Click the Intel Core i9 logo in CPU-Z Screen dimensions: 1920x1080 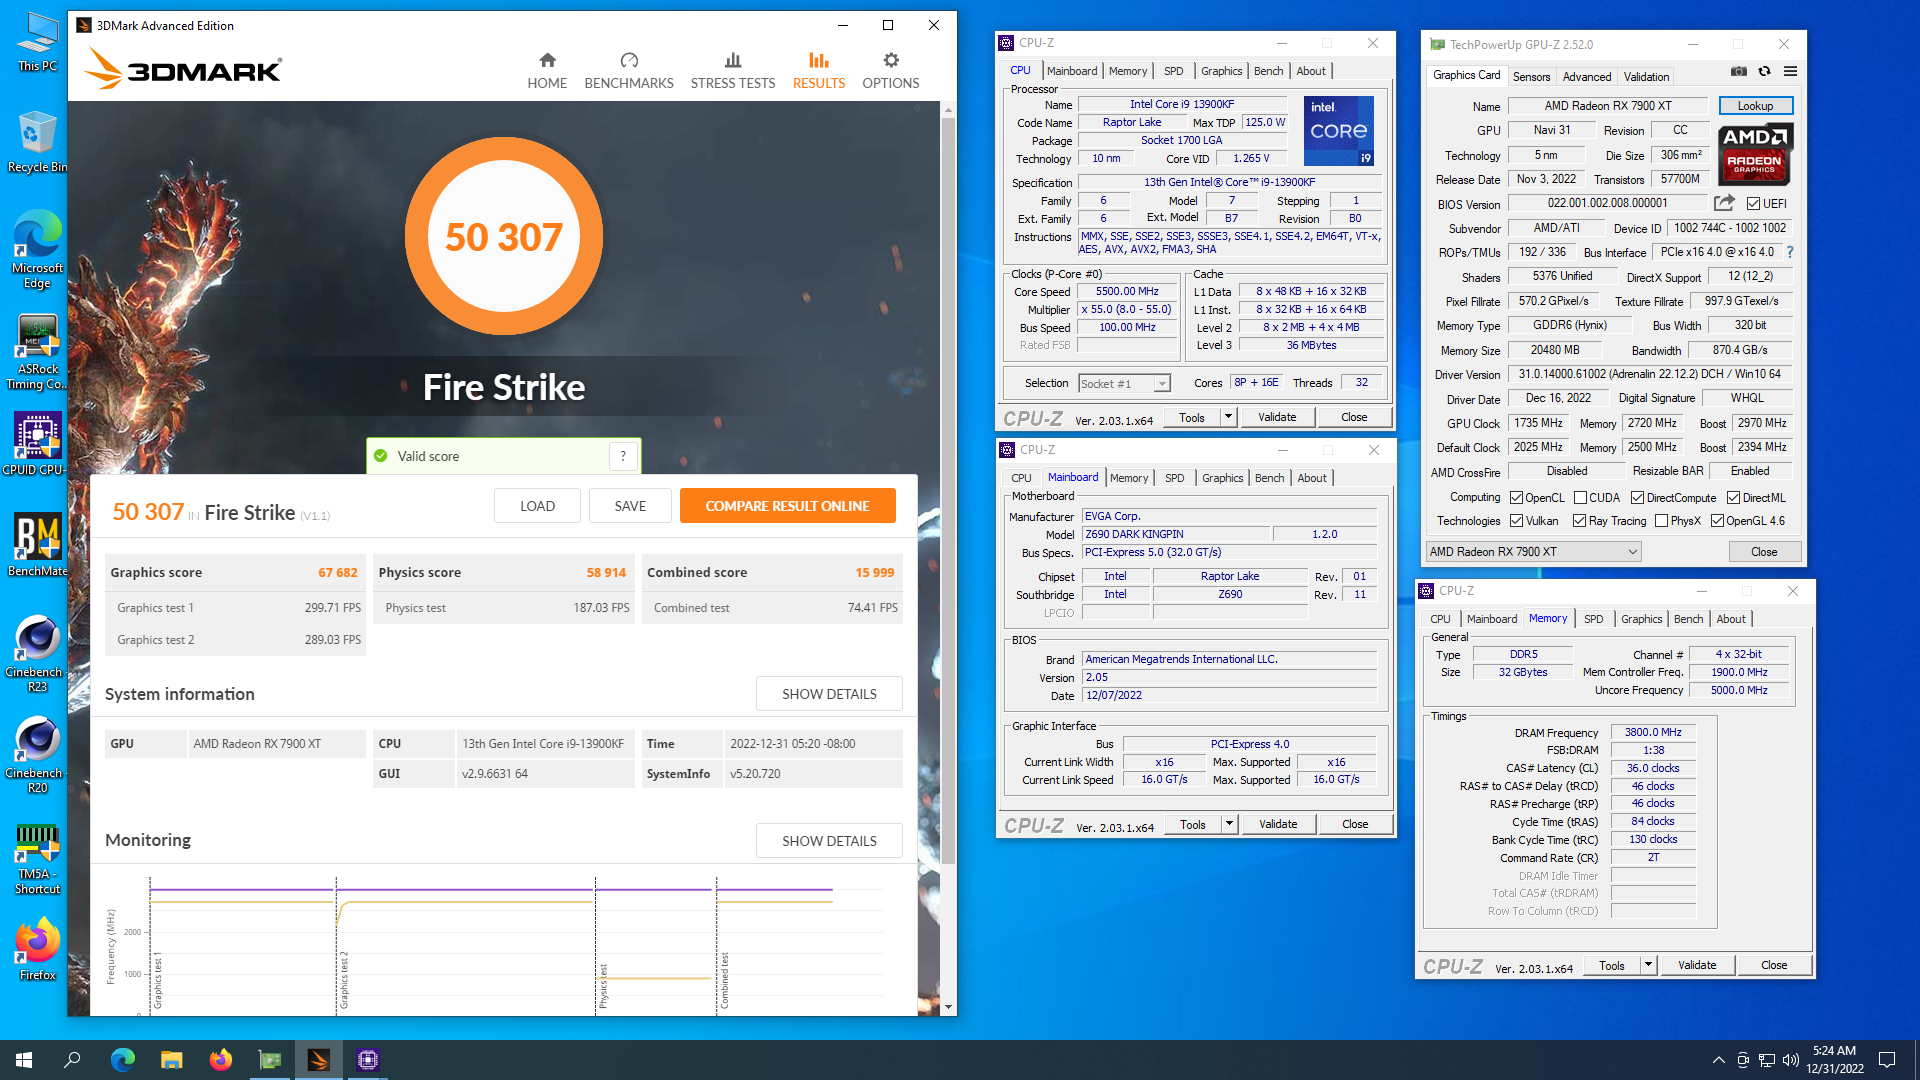[1339, 131]
